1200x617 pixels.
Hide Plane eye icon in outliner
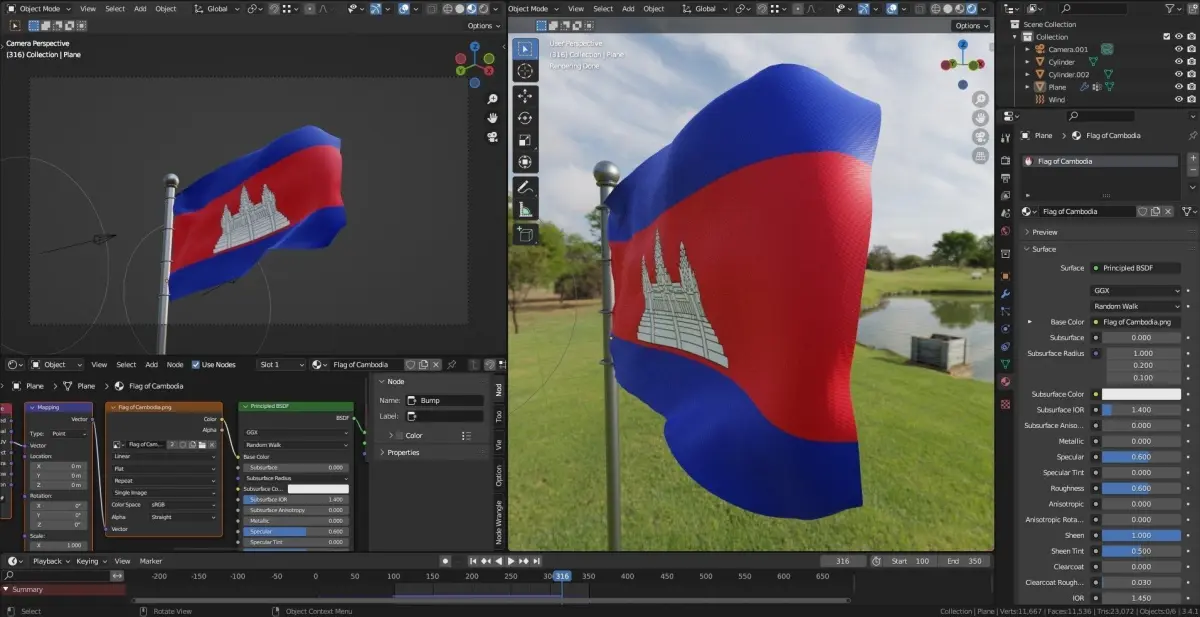1178,87
